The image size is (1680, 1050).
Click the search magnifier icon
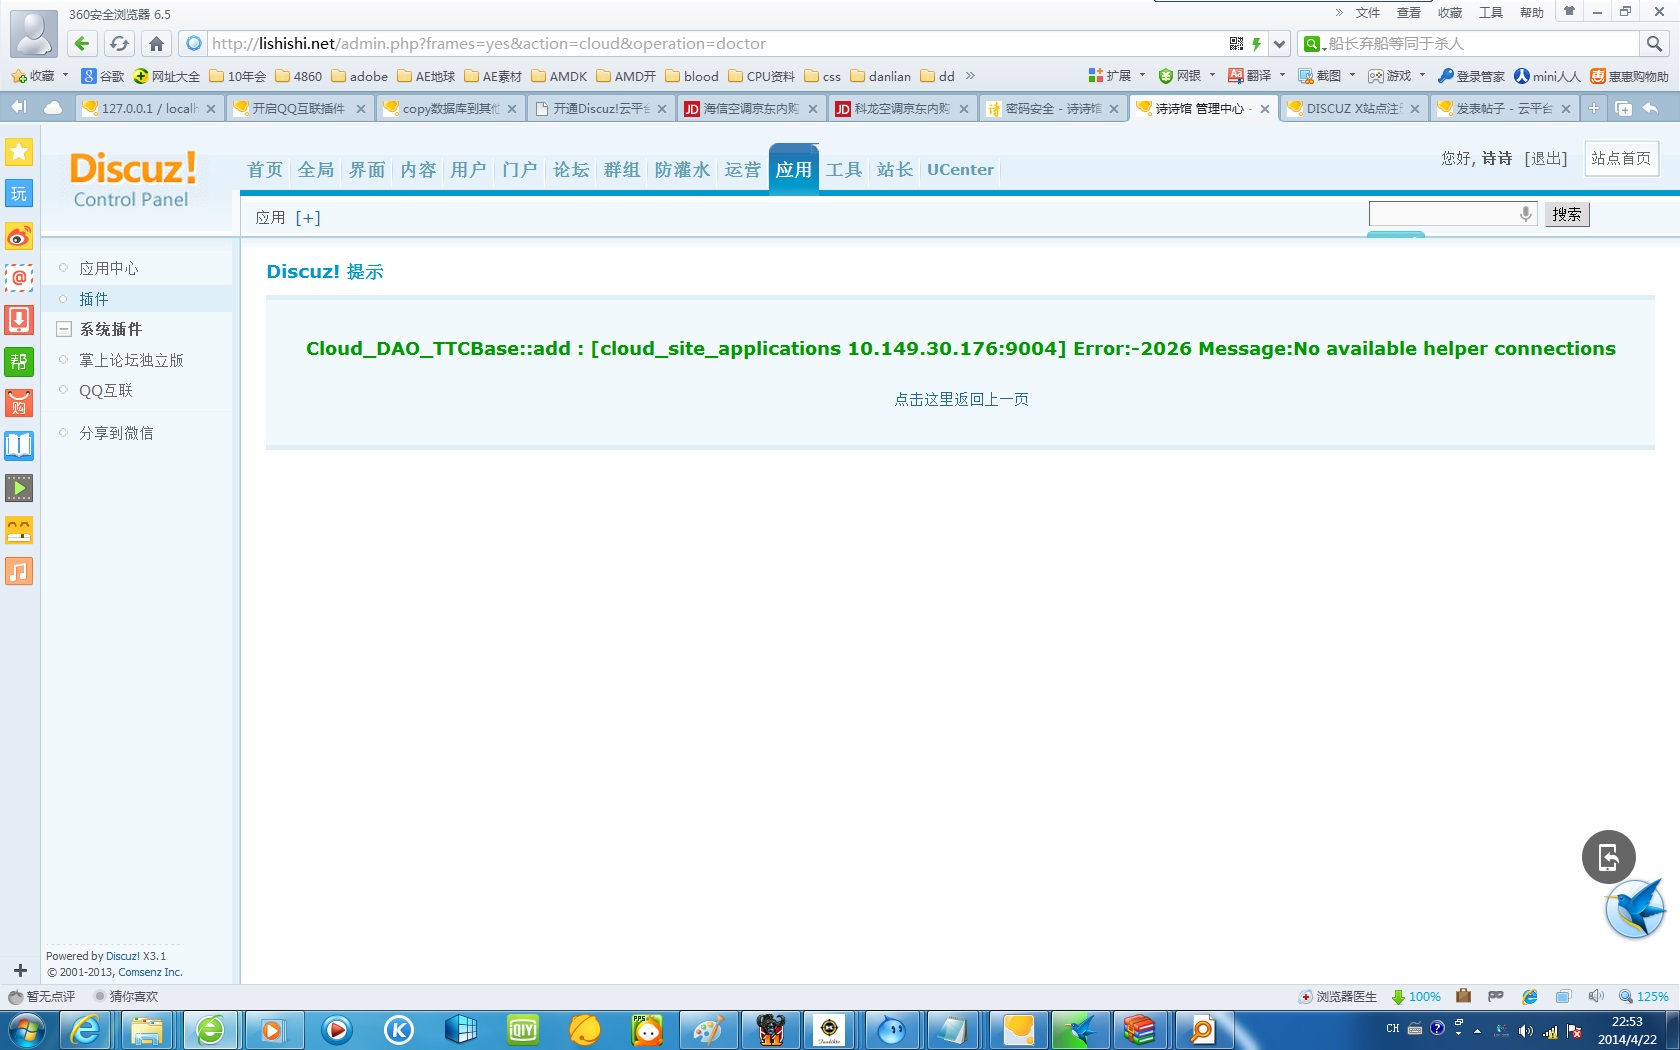[x=1654, y=43]
